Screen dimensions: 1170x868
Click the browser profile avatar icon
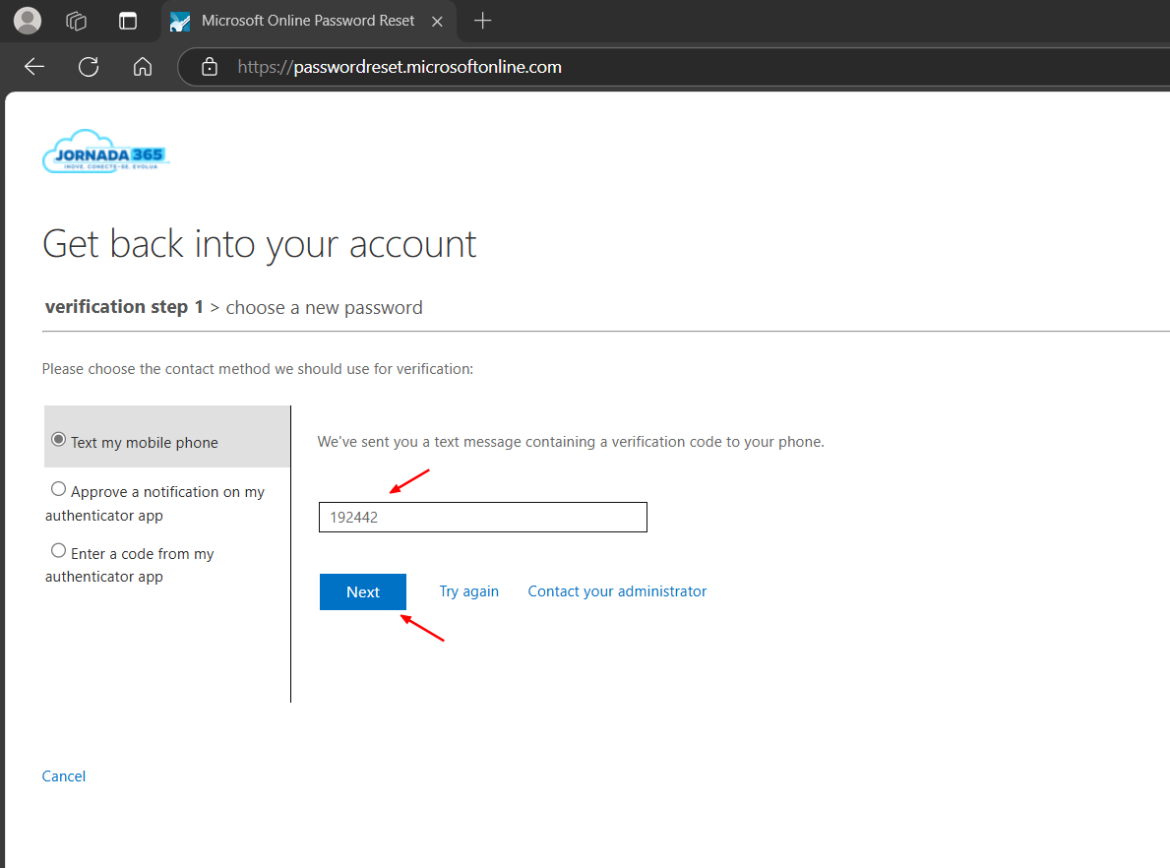(27, 20)
